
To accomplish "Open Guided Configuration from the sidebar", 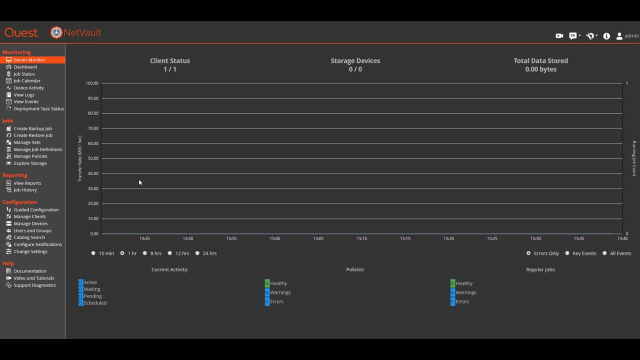I will coord(36,210).
